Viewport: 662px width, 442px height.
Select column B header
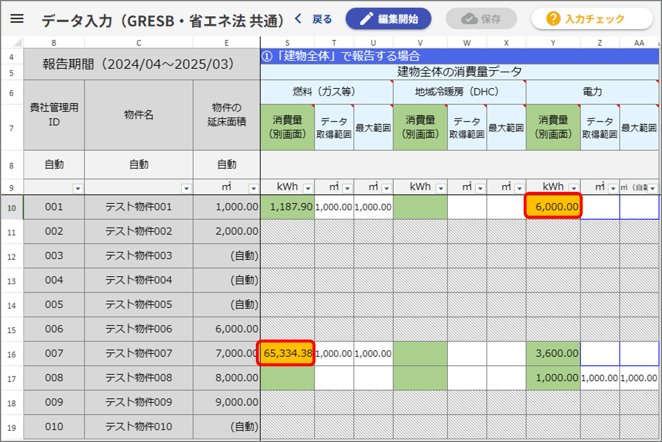(x=54, y=43)
